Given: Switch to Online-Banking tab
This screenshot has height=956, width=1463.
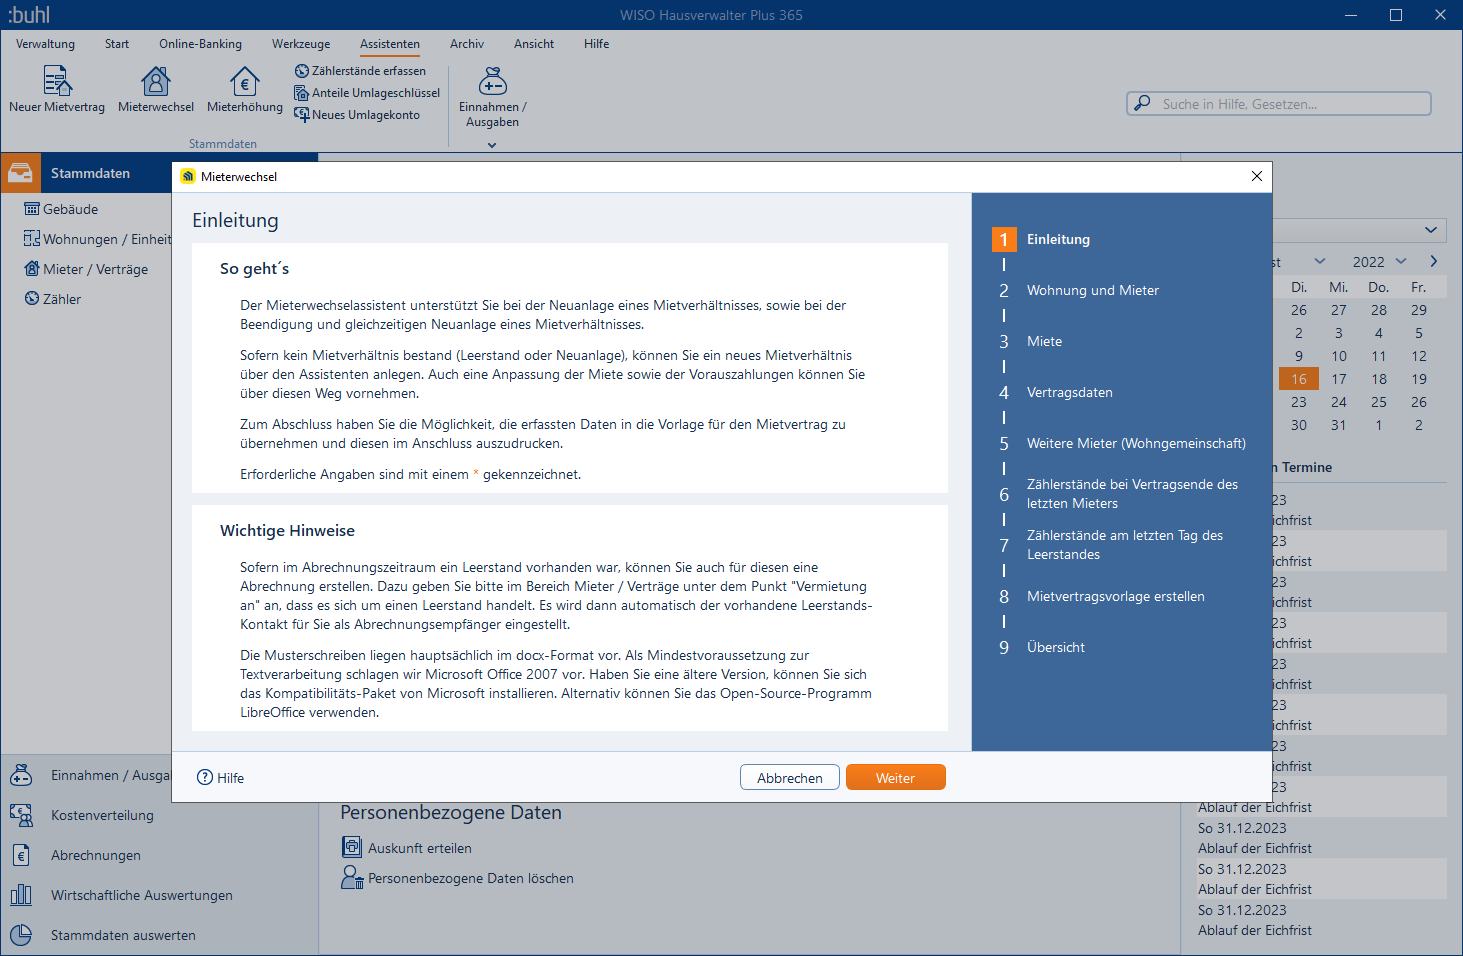Looking at the screenshot, I should tap(200, 44).
